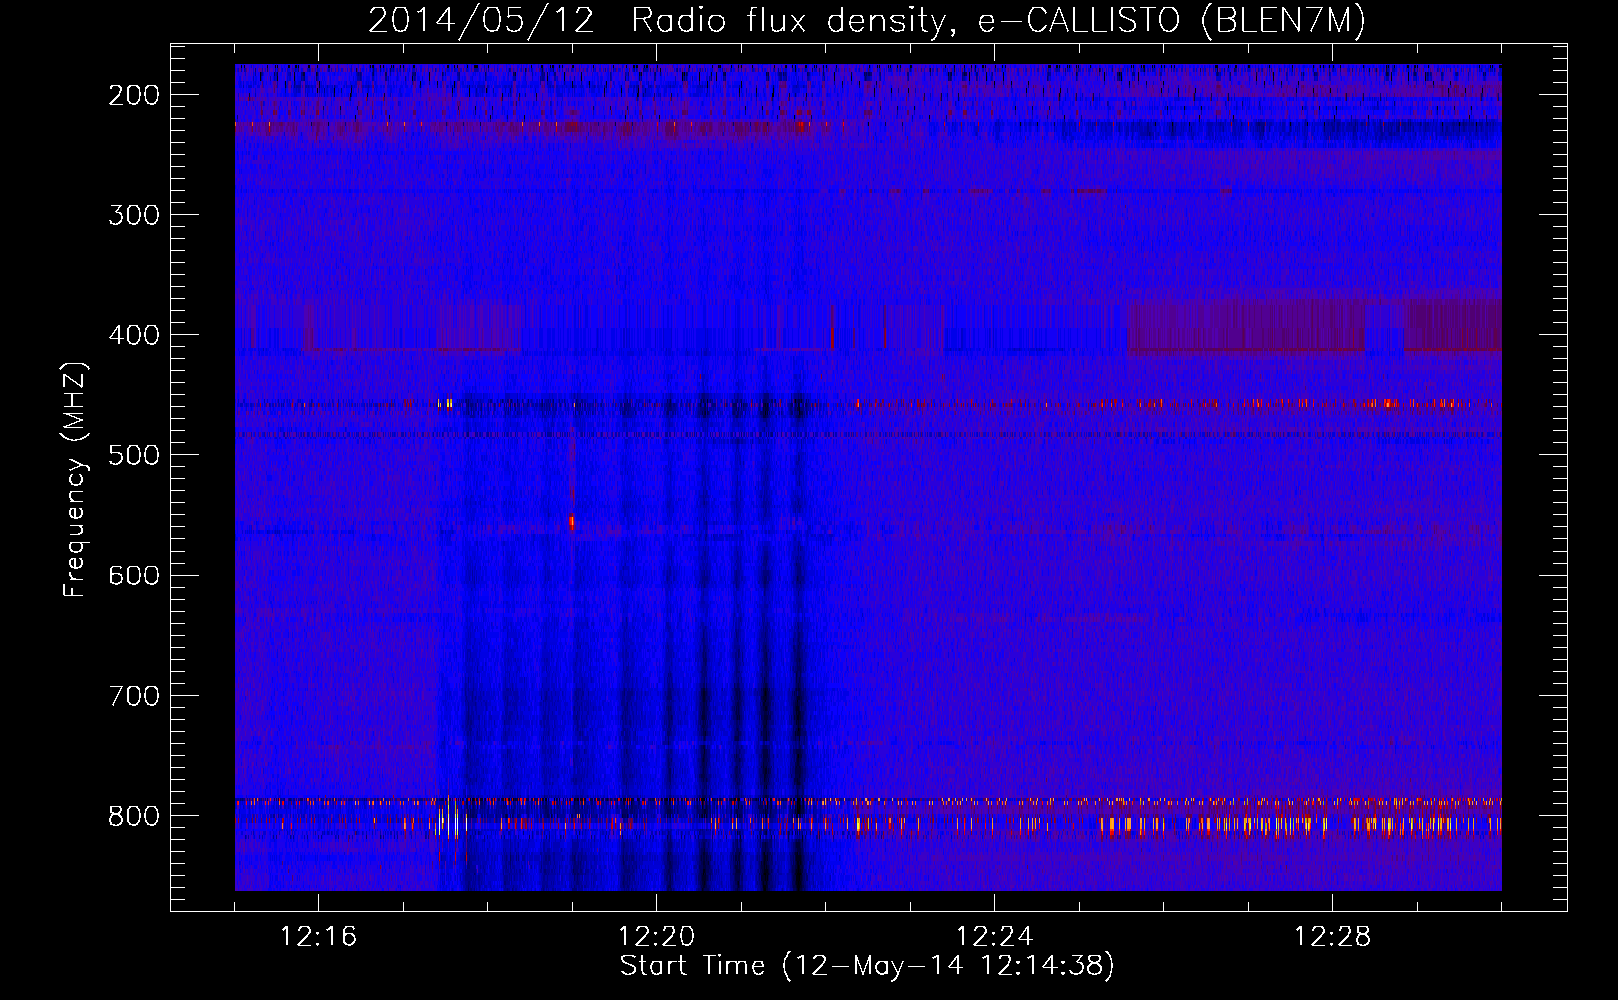Click the "Frequency (MHZ)" axis label
Screen dimensions: 1618x1000
click(x=75, y=479)
